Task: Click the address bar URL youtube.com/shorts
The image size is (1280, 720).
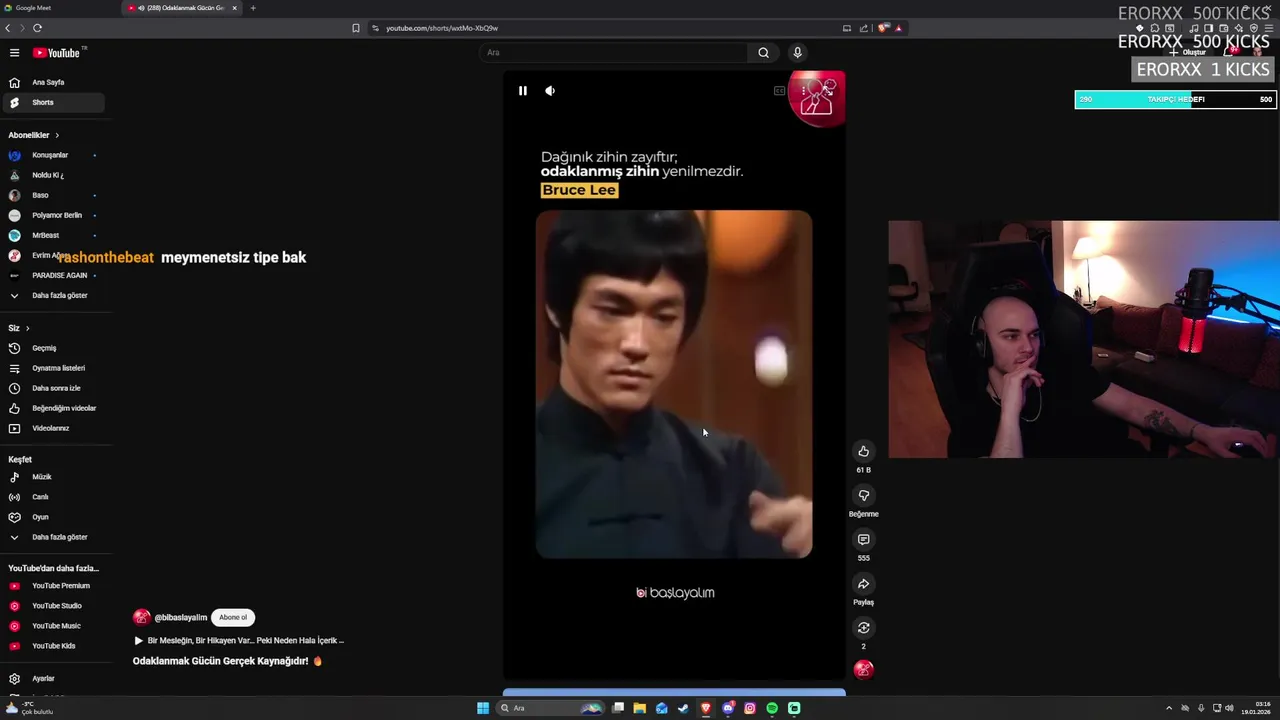Action: pyautogui.click(x=442, y=28)
